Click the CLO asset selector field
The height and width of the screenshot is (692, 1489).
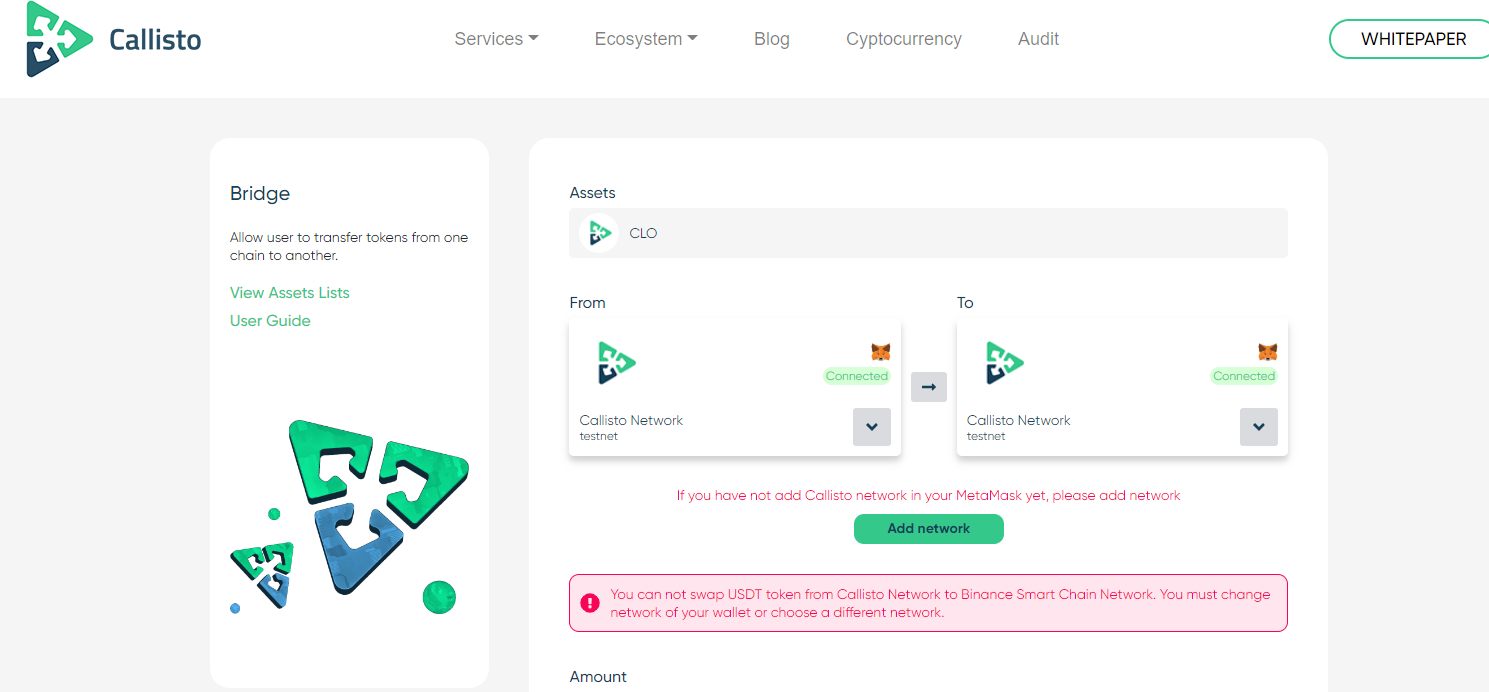point(928,233)
